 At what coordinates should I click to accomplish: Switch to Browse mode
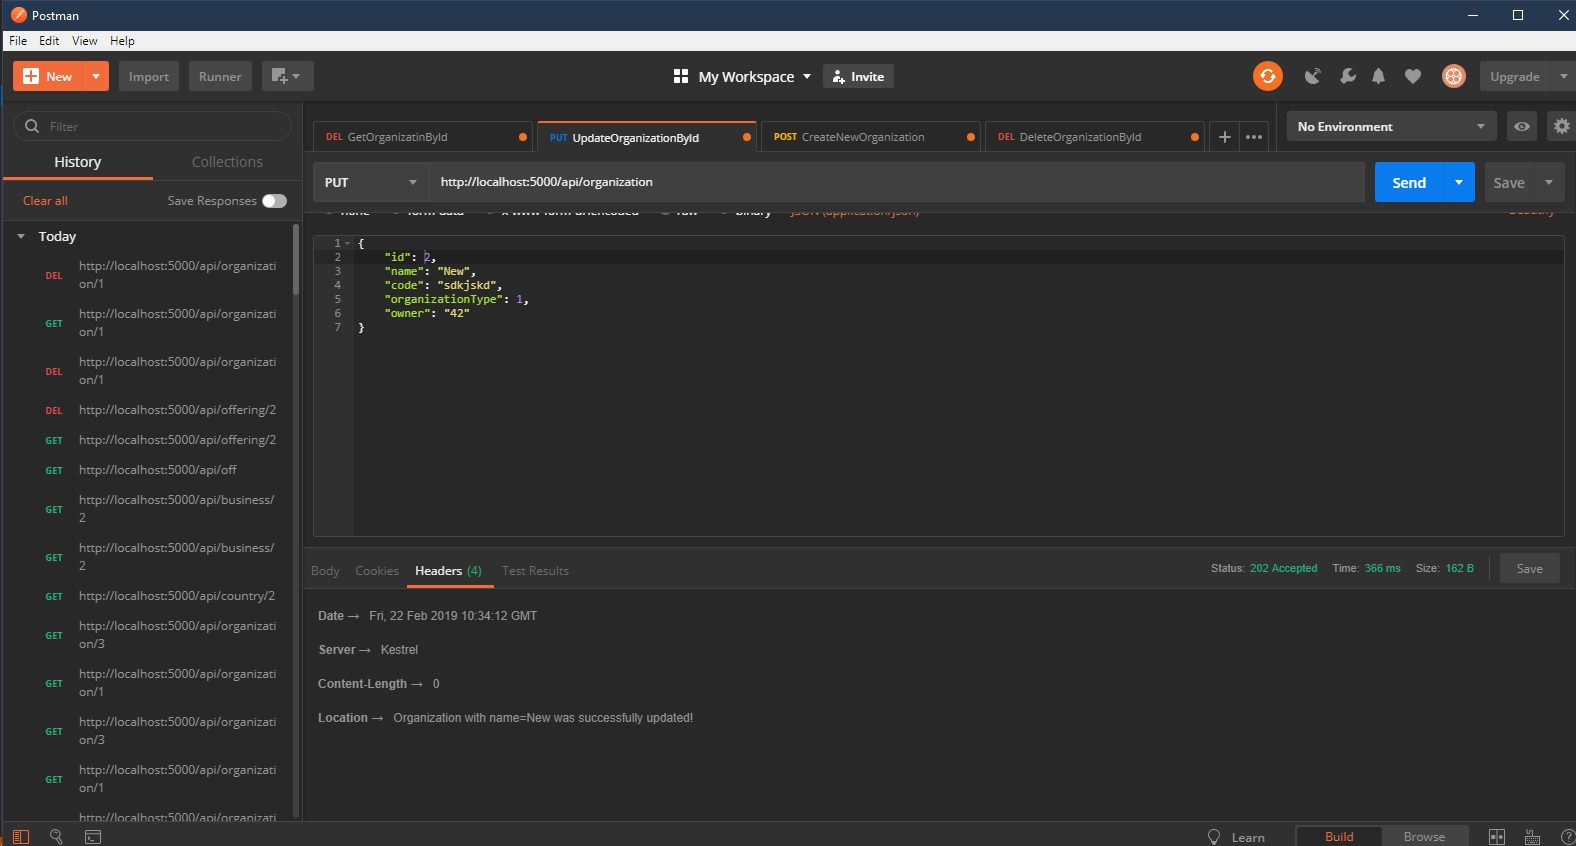[x=1424, y=836]
